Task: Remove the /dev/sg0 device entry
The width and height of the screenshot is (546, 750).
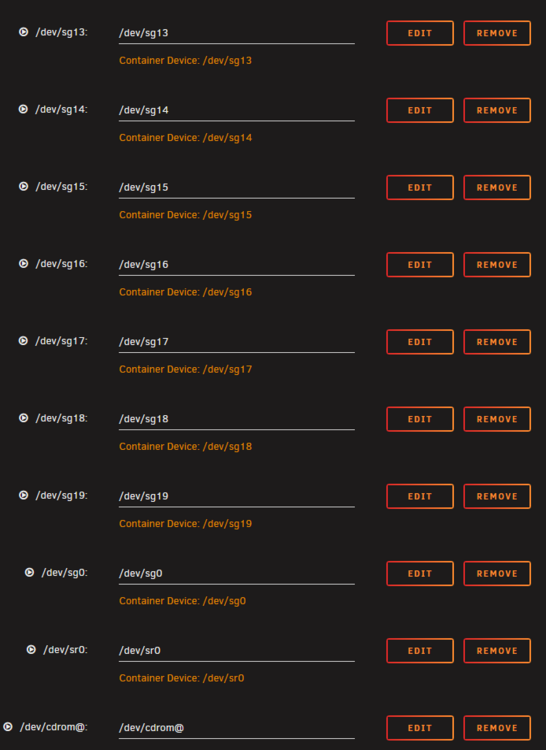Action: coord(497,574)
